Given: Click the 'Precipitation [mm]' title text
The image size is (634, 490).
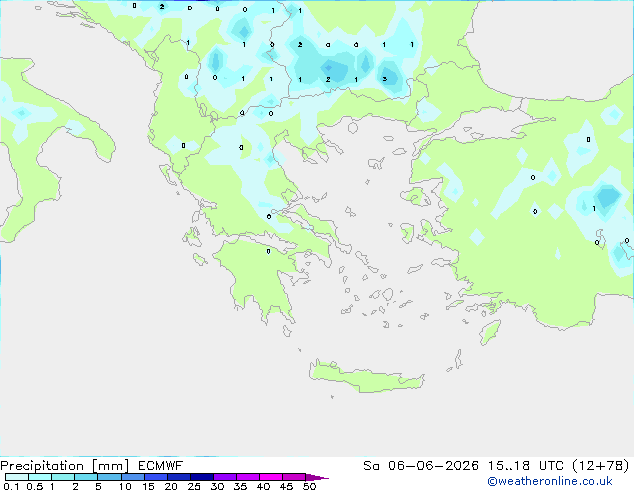Looking at the screenshot, I should click(x=65, y=466).
